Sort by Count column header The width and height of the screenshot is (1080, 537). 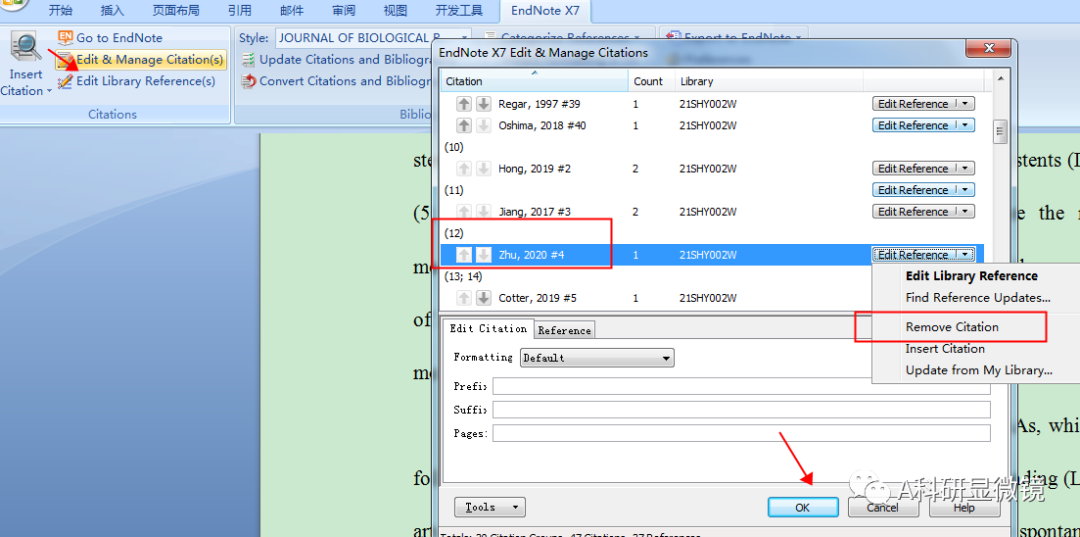651,81
